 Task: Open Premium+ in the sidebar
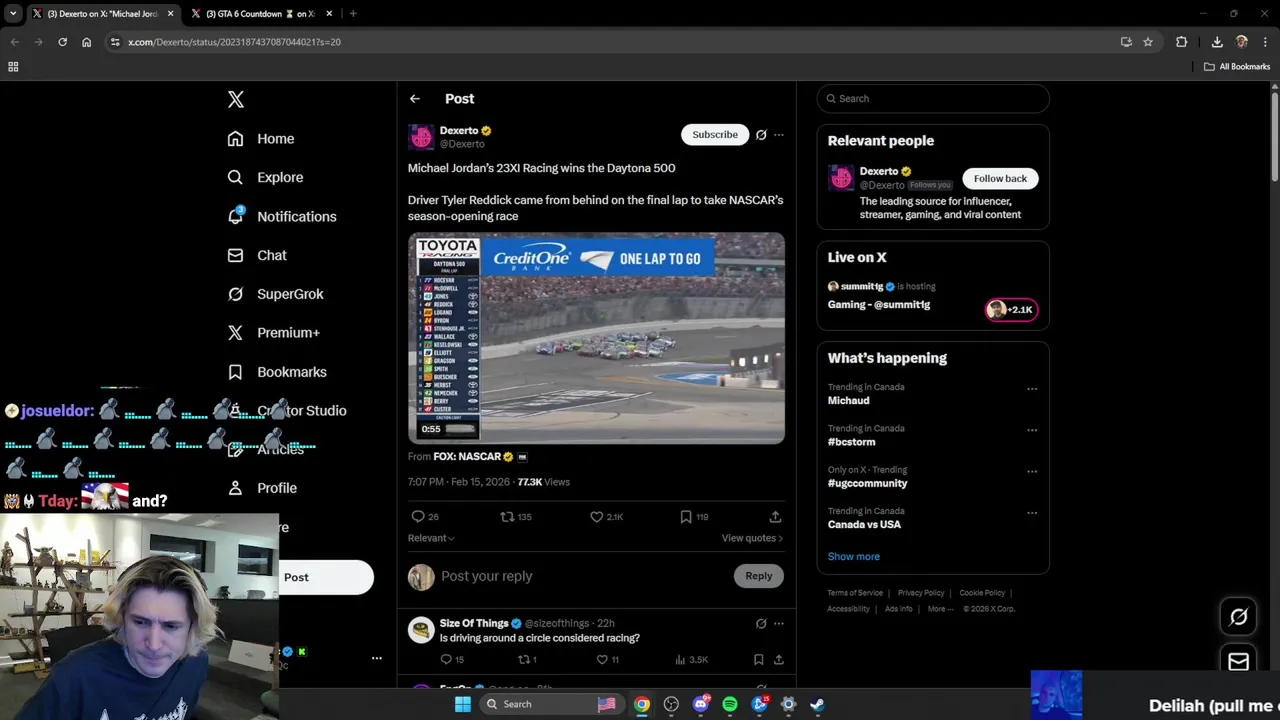pyautogui.click(x=274, y=333)
